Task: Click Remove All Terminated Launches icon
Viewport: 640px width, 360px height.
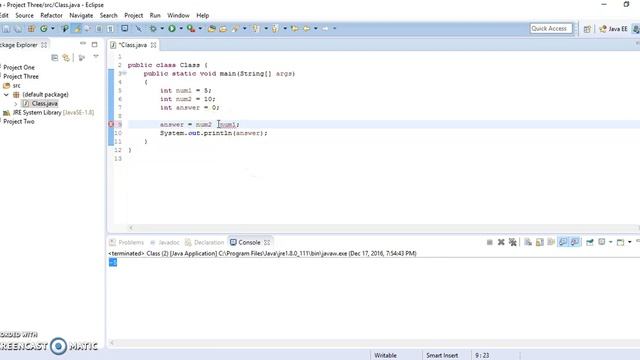Action: pos(513,242)
